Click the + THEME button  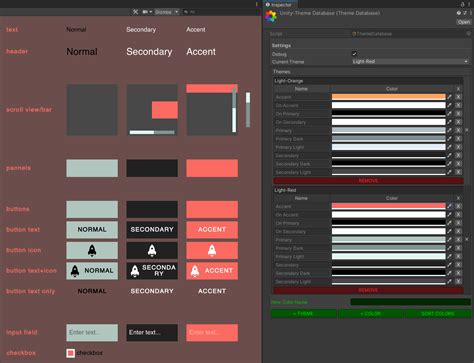point(304,314)
